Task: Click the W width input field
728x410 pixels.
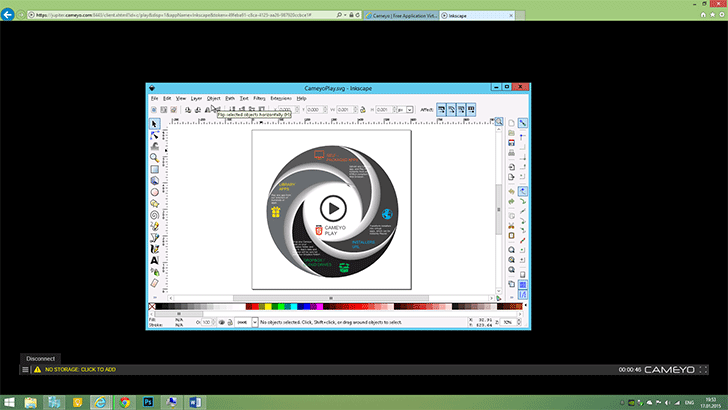Action: click(x=345, y=110)
